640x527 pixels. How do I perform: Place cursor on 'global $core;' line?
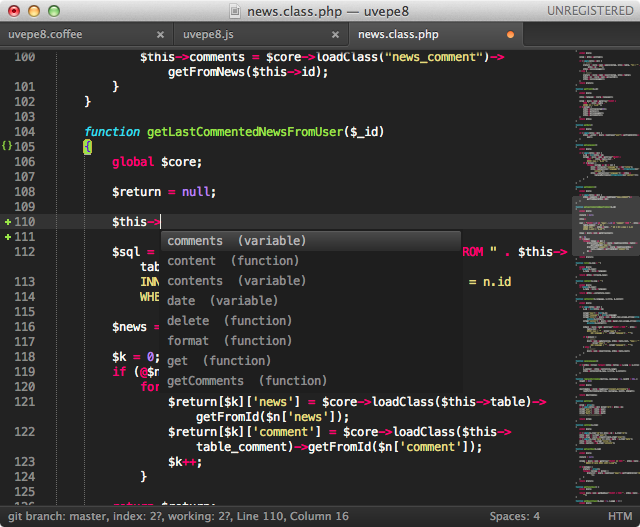pyautogui.click(x=157, y=162)
